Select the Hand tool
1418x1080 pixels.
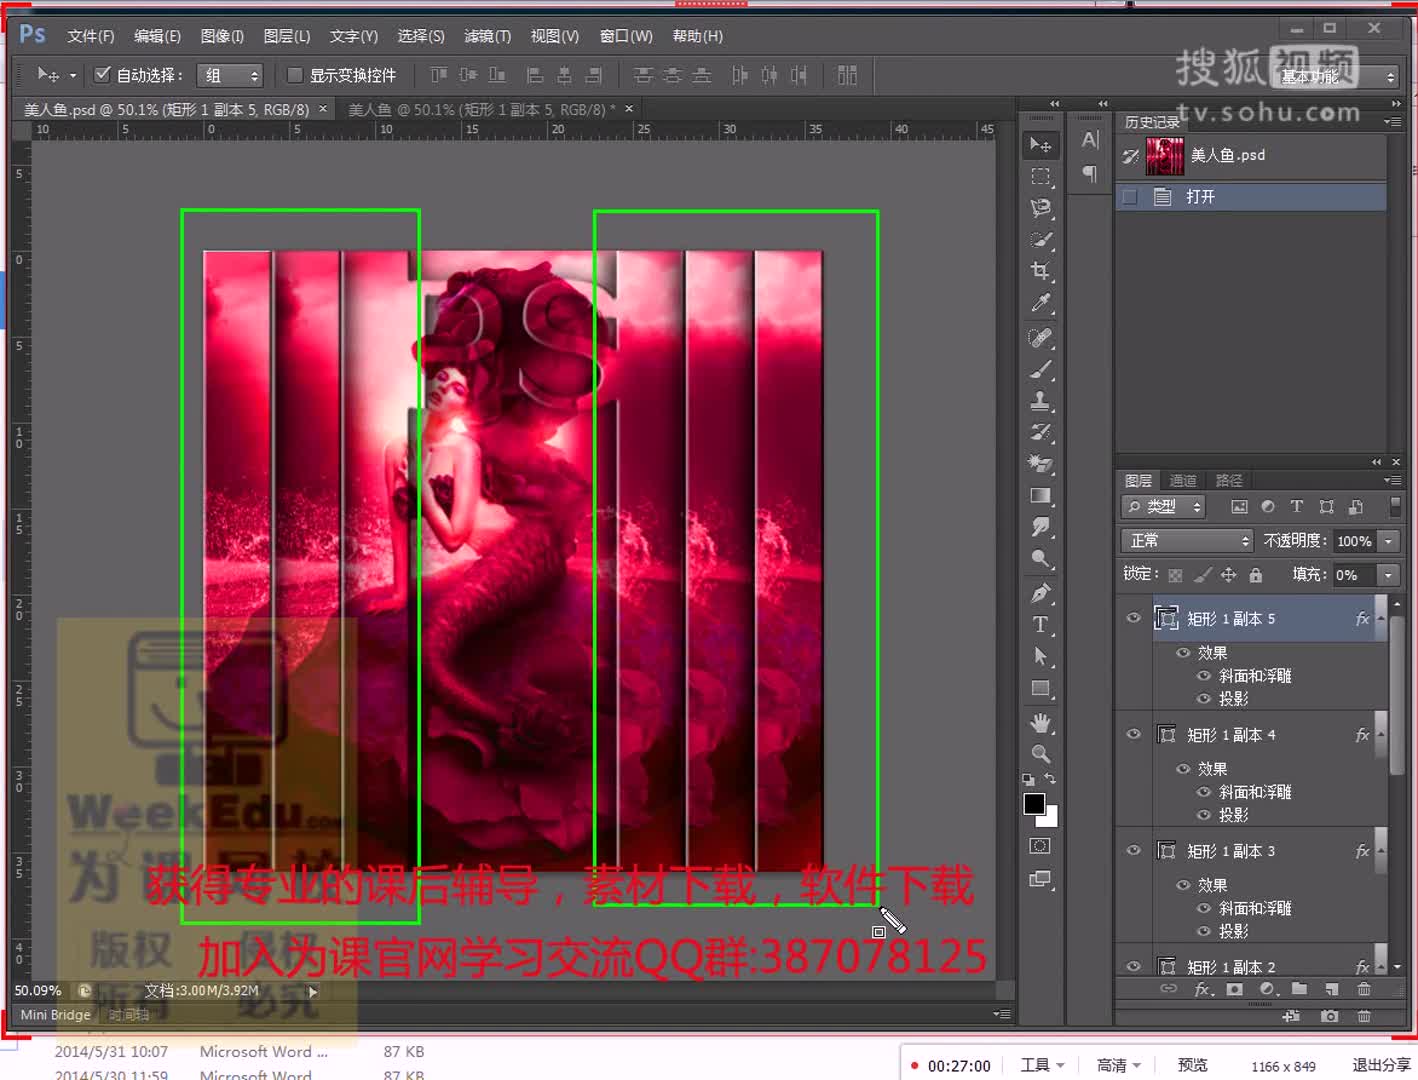pos(1041,722)
